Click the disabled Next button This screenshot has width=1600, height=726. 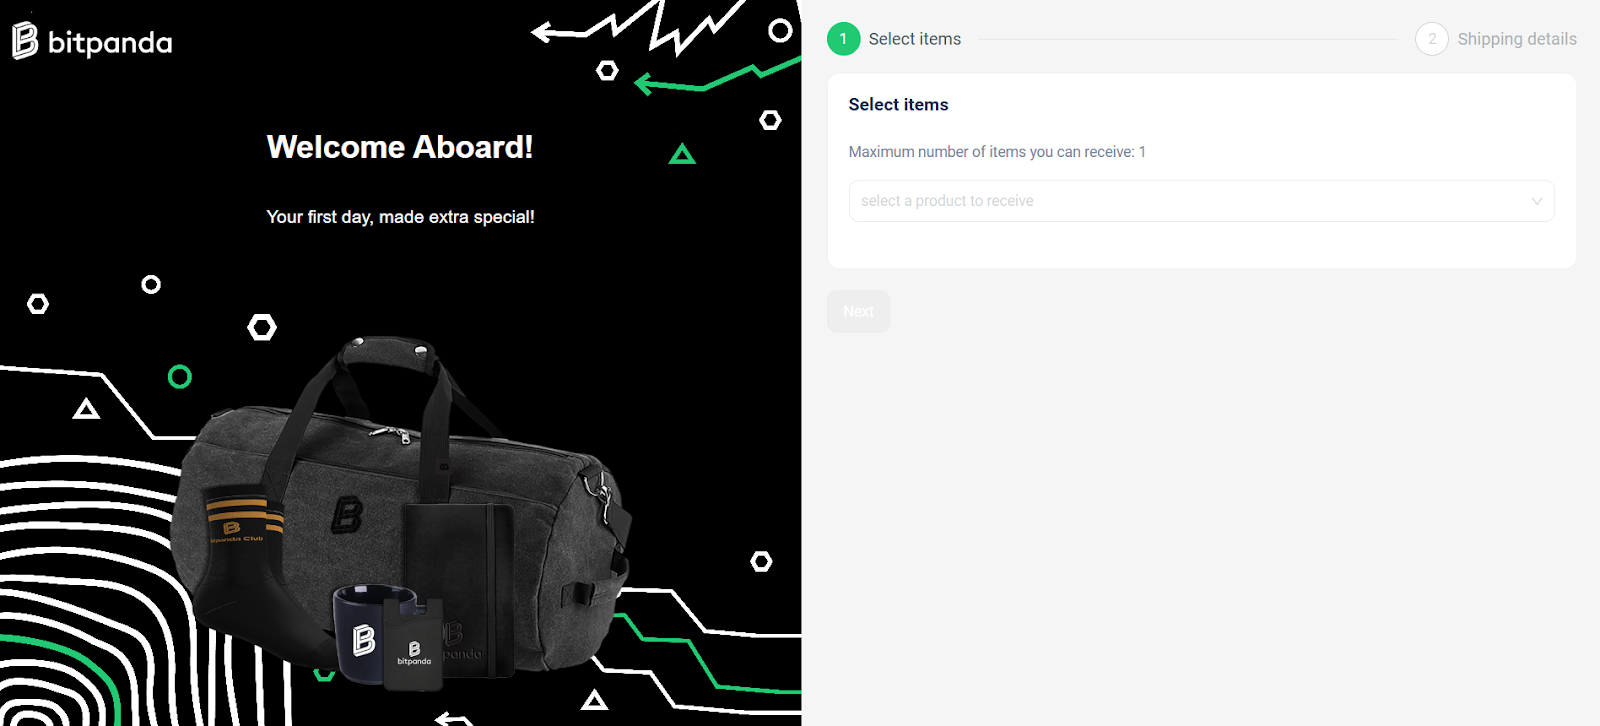click(x=858, y=311)
